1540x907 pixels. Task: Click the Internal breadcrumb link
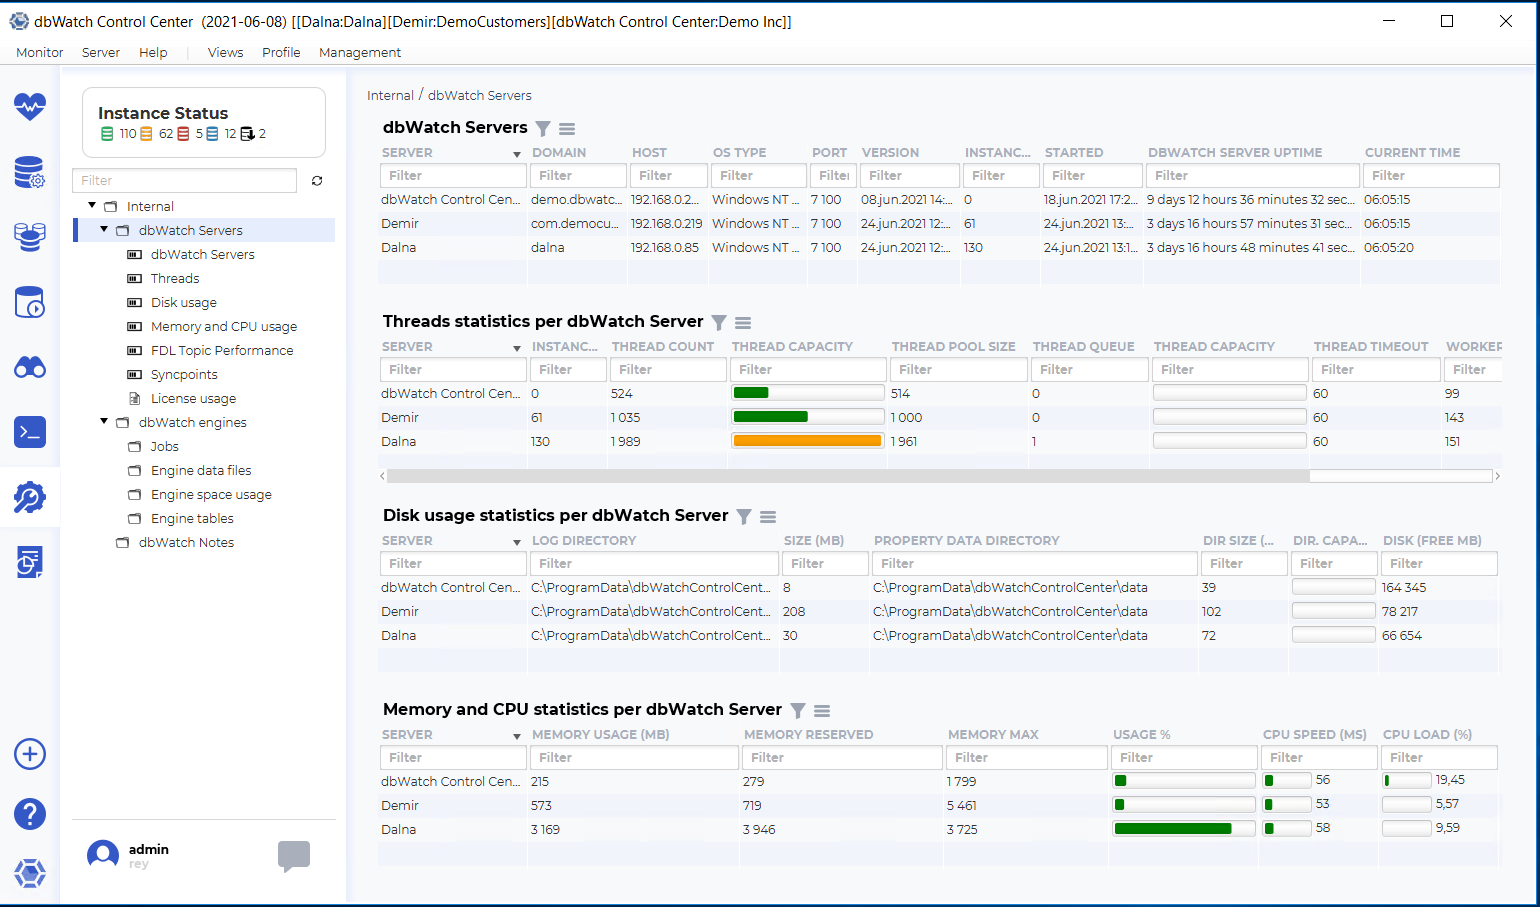[390, 95]
